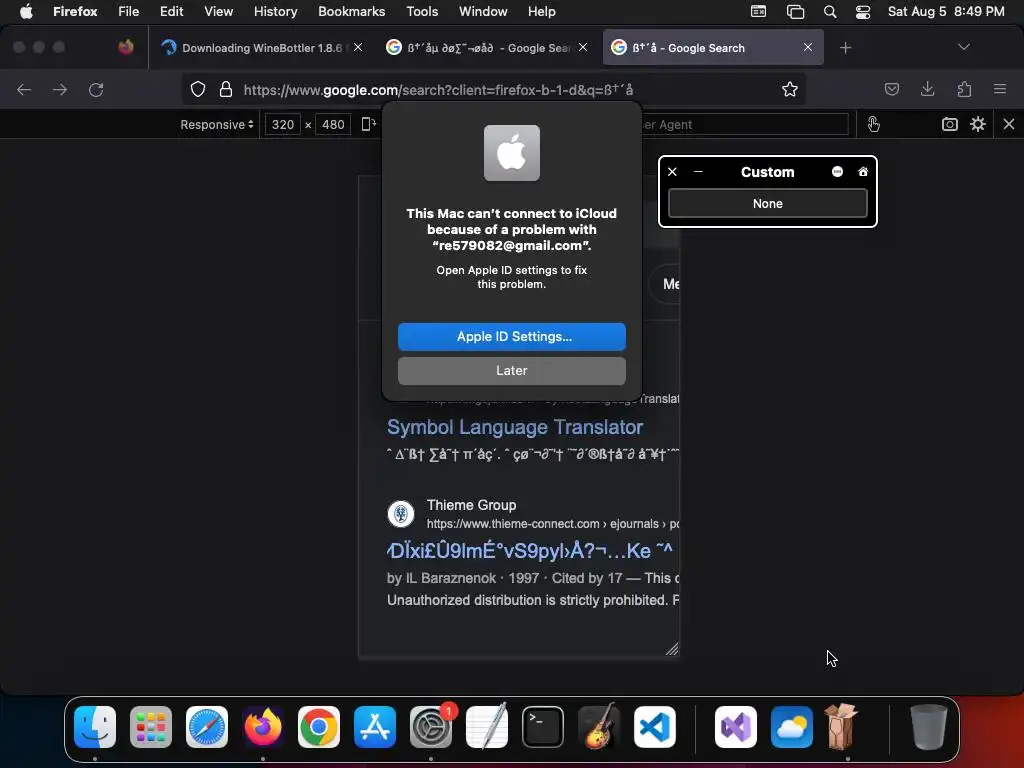The height and width of the screenshot is (768, 1024).
Task: Open the Thieme Group garbled title link
Action: tap(530, 551)
